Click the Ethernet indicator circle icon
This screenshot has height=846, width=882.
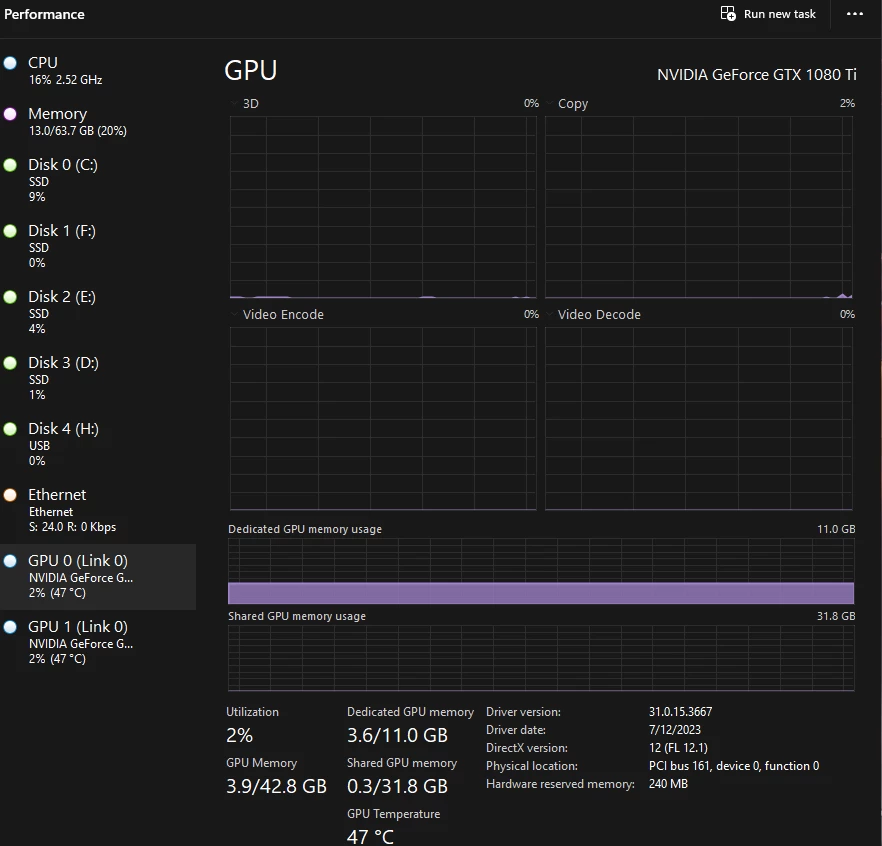(10, 495)
